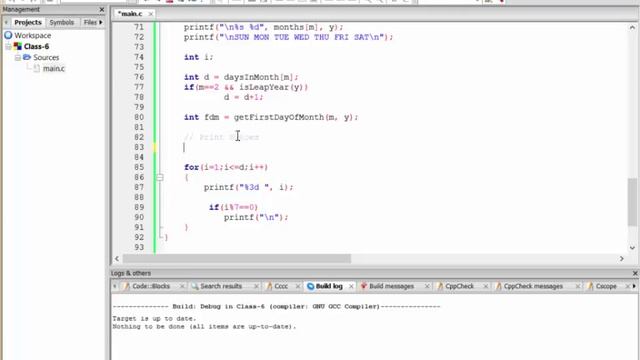Click line number 85 in the margin
The height and width of the screenshot is (360, 640).
tap(139, 167)
